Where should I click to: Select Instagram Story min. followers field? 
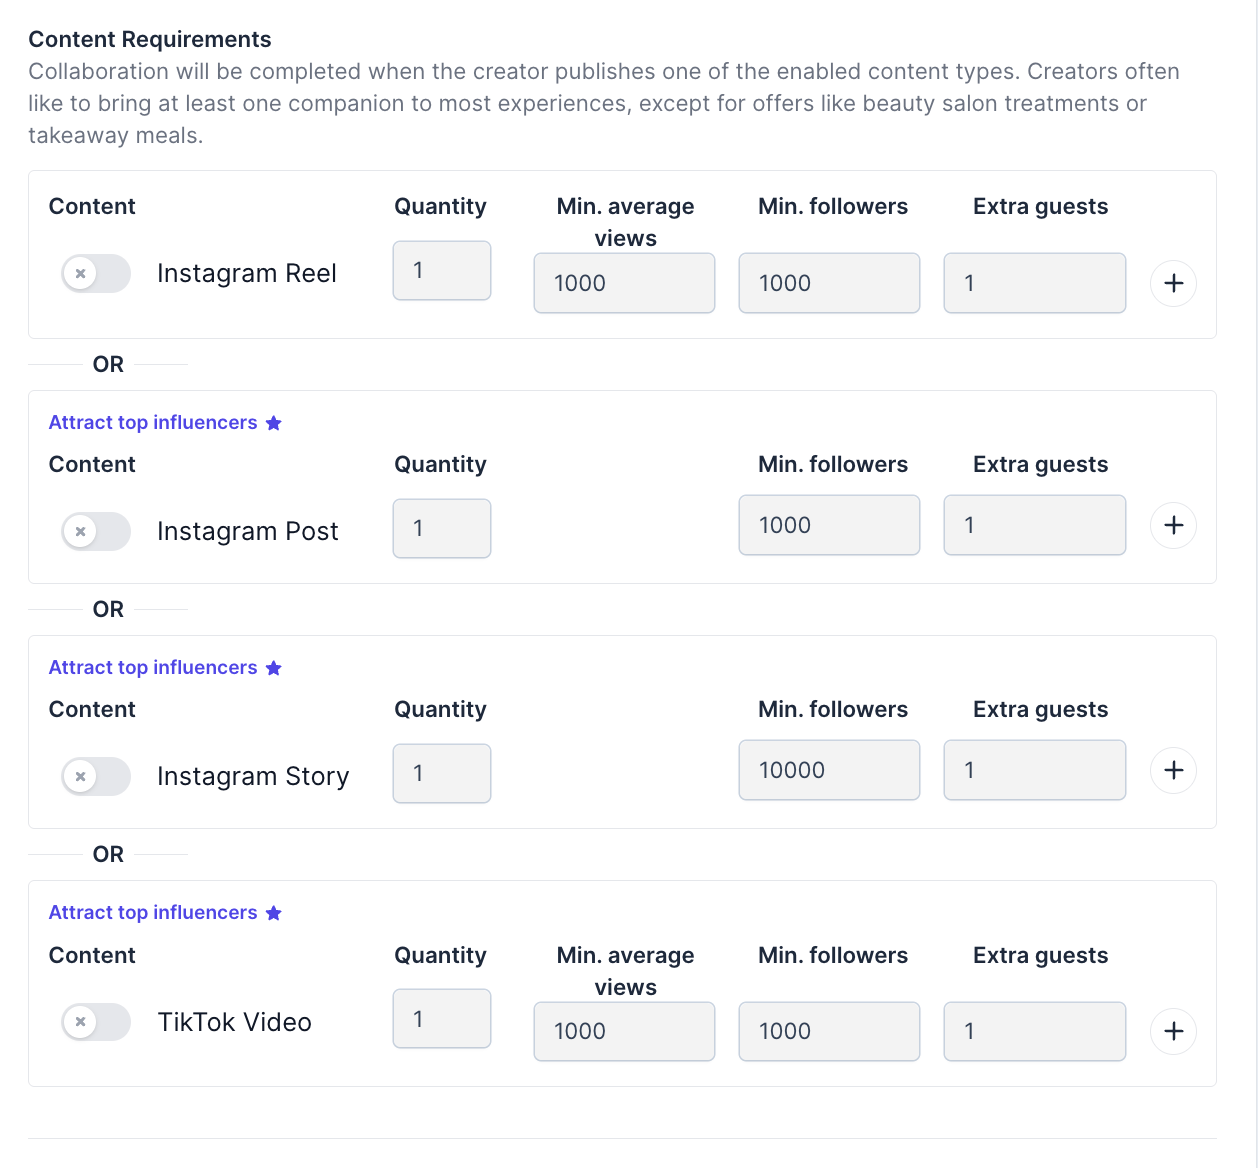click(x=829, y=770)
